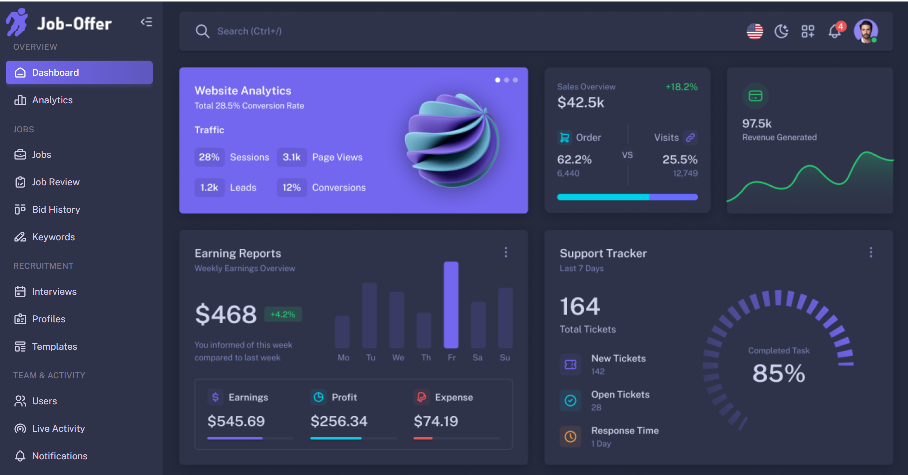The width and height of the screenshot is (908, 475).
Task: Click the Jobs briefcase icon
Action: [x=20, y=155]
